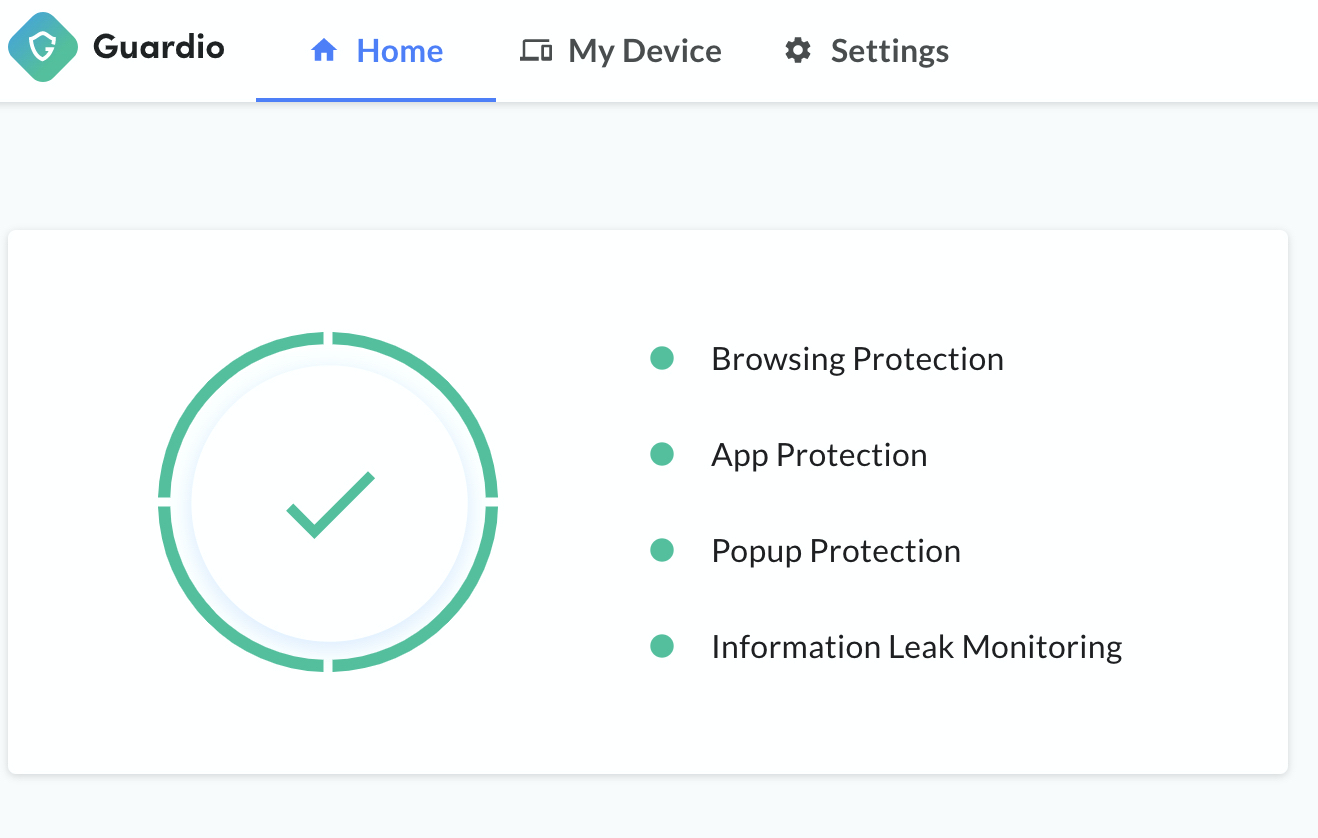Click the house icon beside Home

[324, 51]
